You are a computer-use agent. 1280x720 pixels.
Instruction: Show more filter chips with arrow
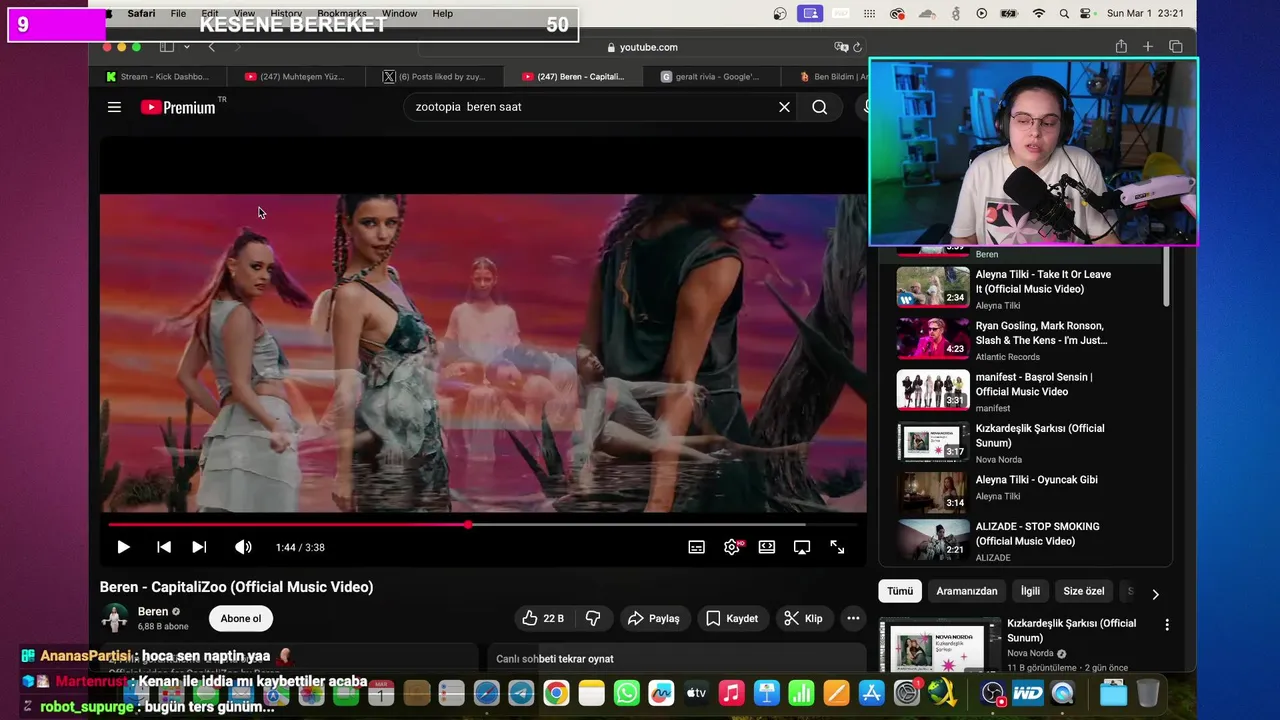point(1155,594)
